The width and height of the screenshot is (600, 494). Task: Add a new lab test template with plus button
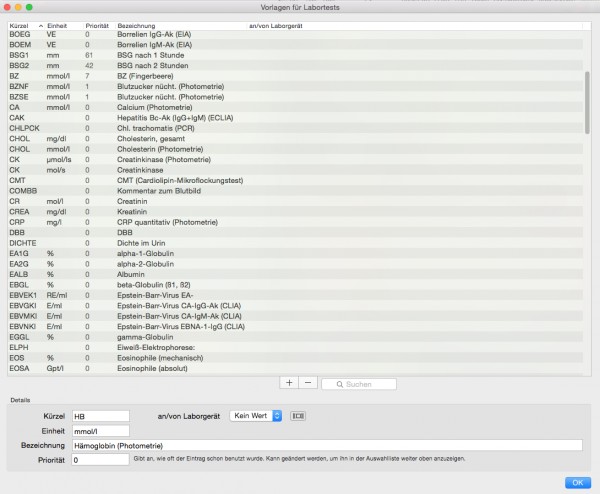[x=289, y=383]
